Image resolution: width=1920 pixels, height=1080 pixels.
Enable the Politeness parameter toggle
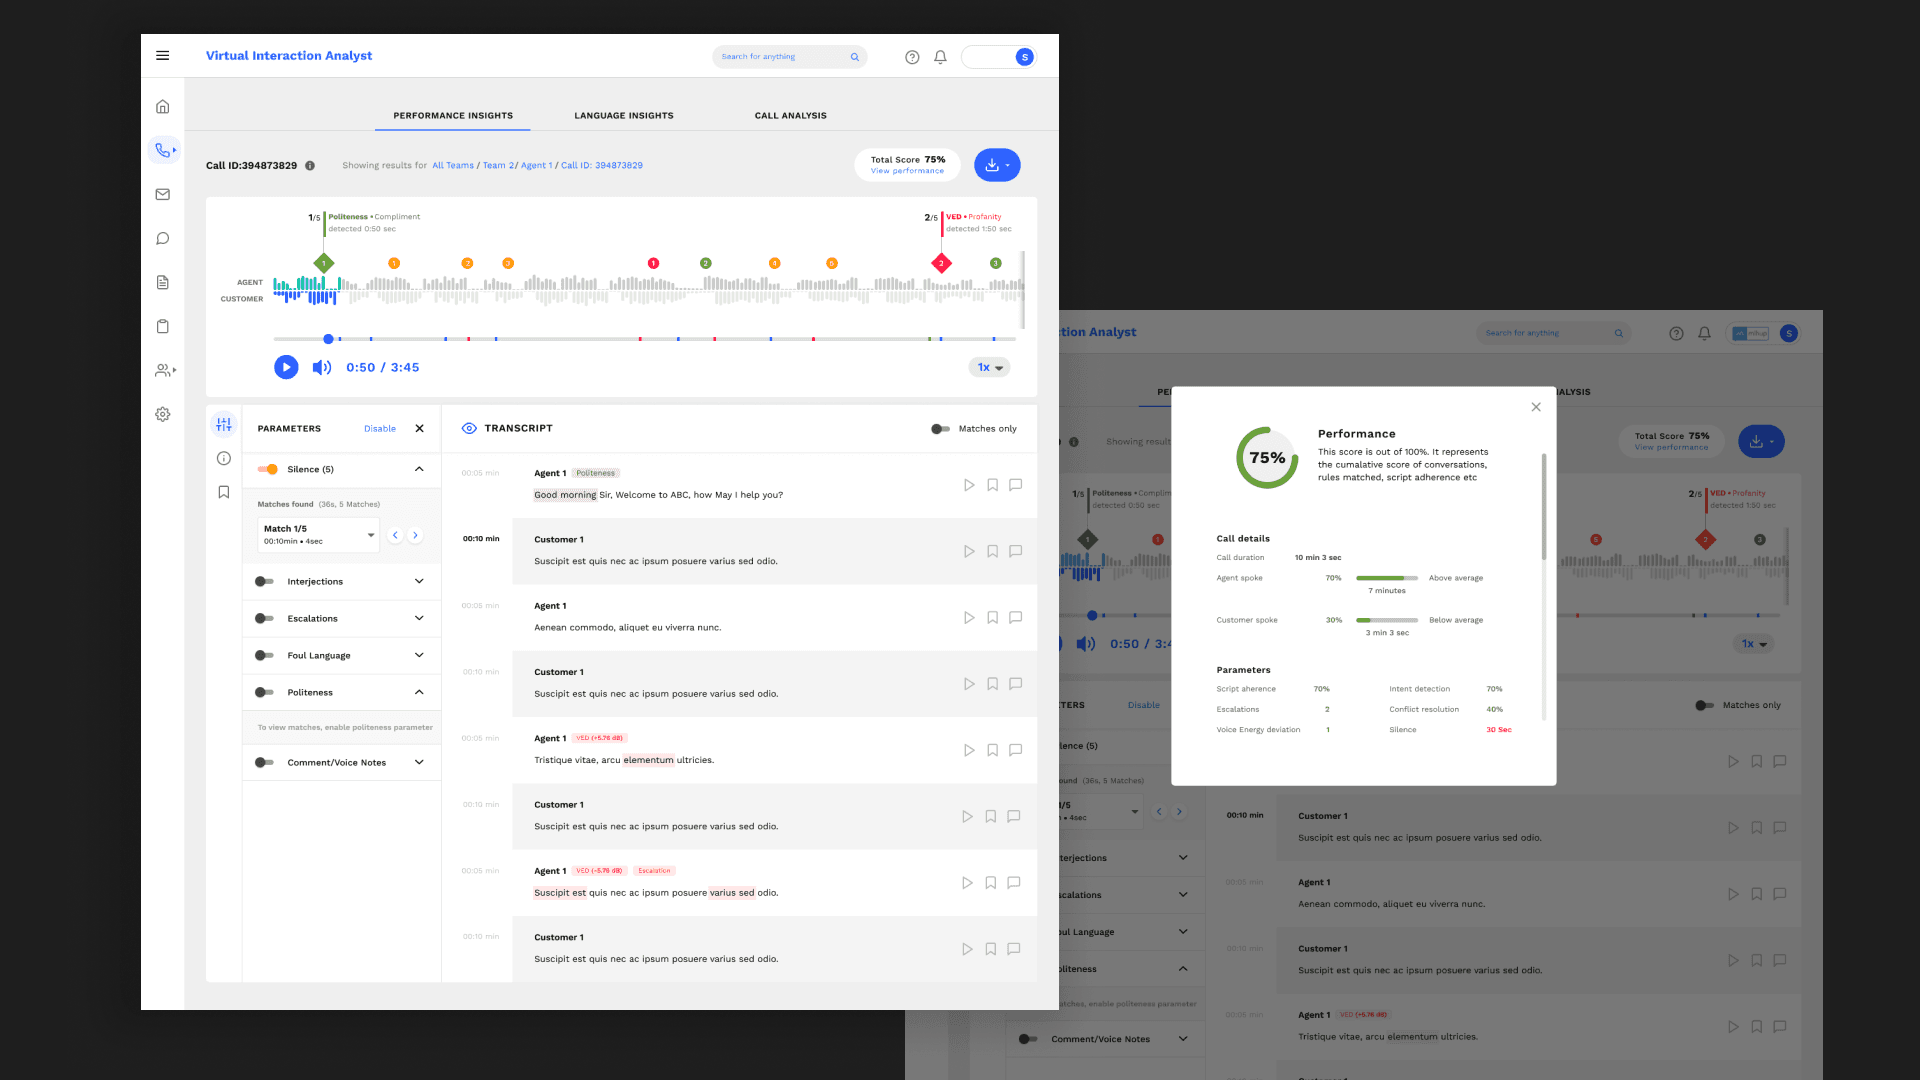pos(264,692)
